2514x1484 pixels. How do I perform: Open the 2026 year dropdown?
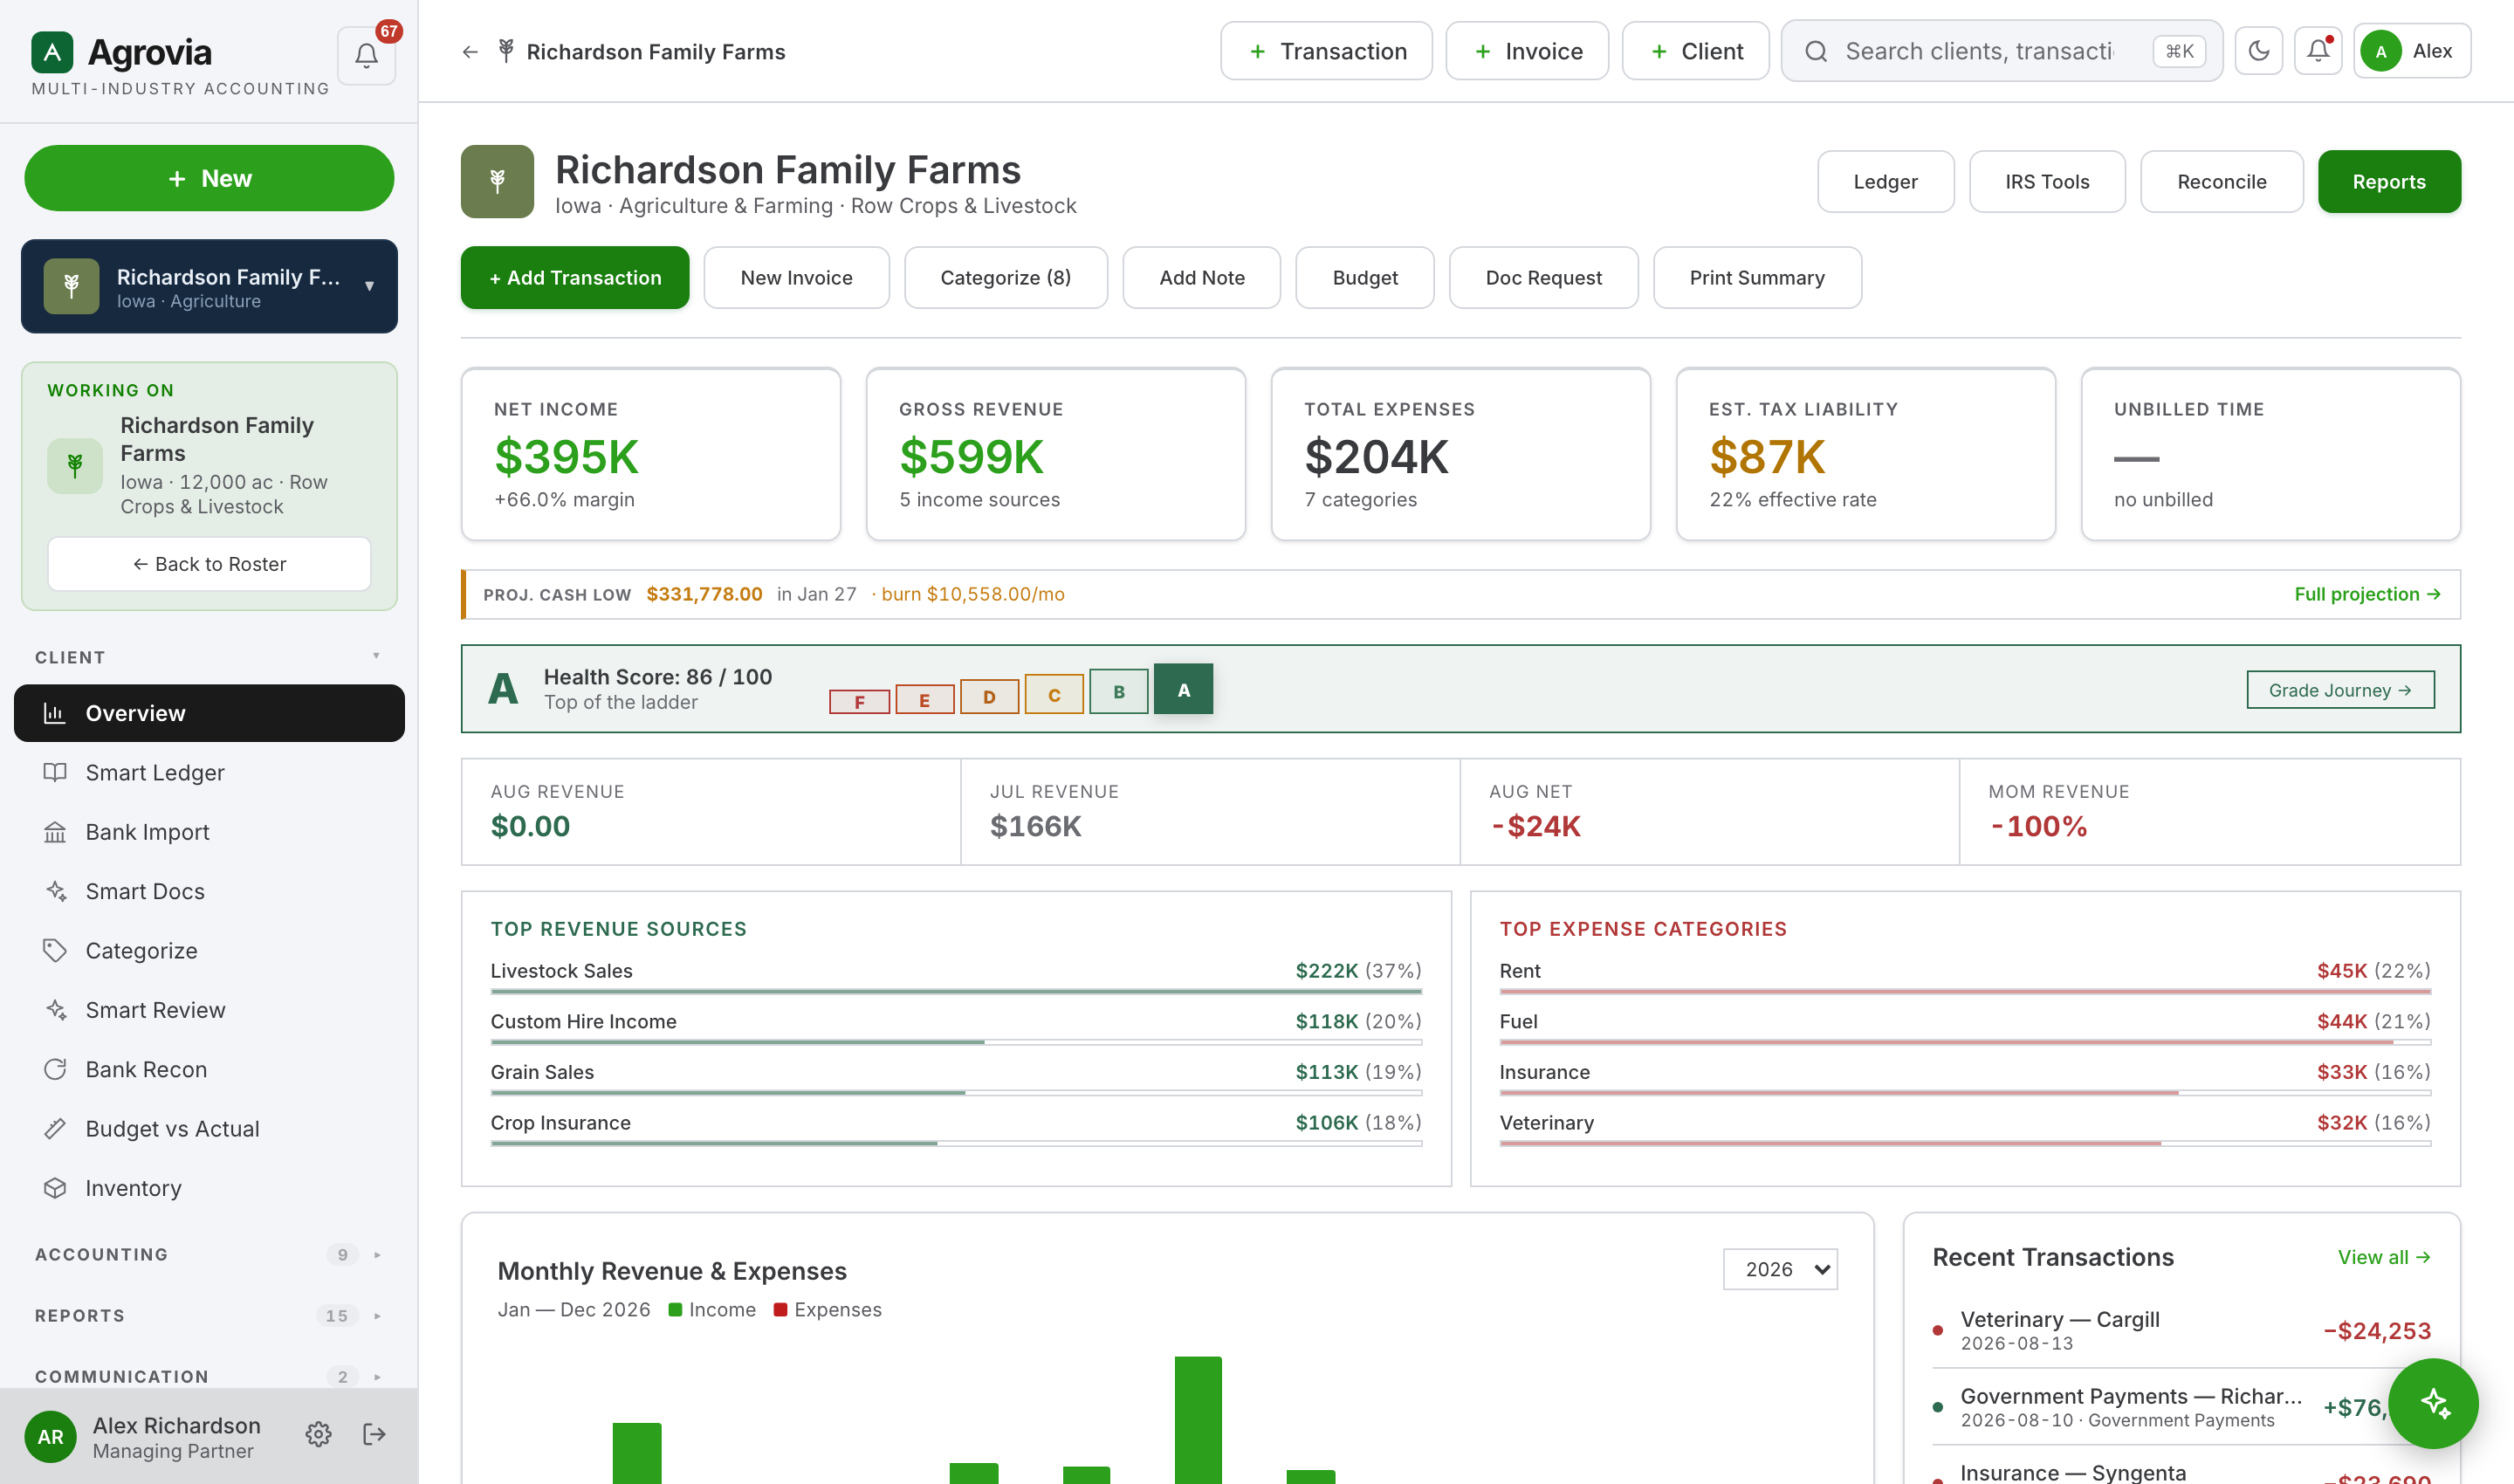click(1780, 1269)
